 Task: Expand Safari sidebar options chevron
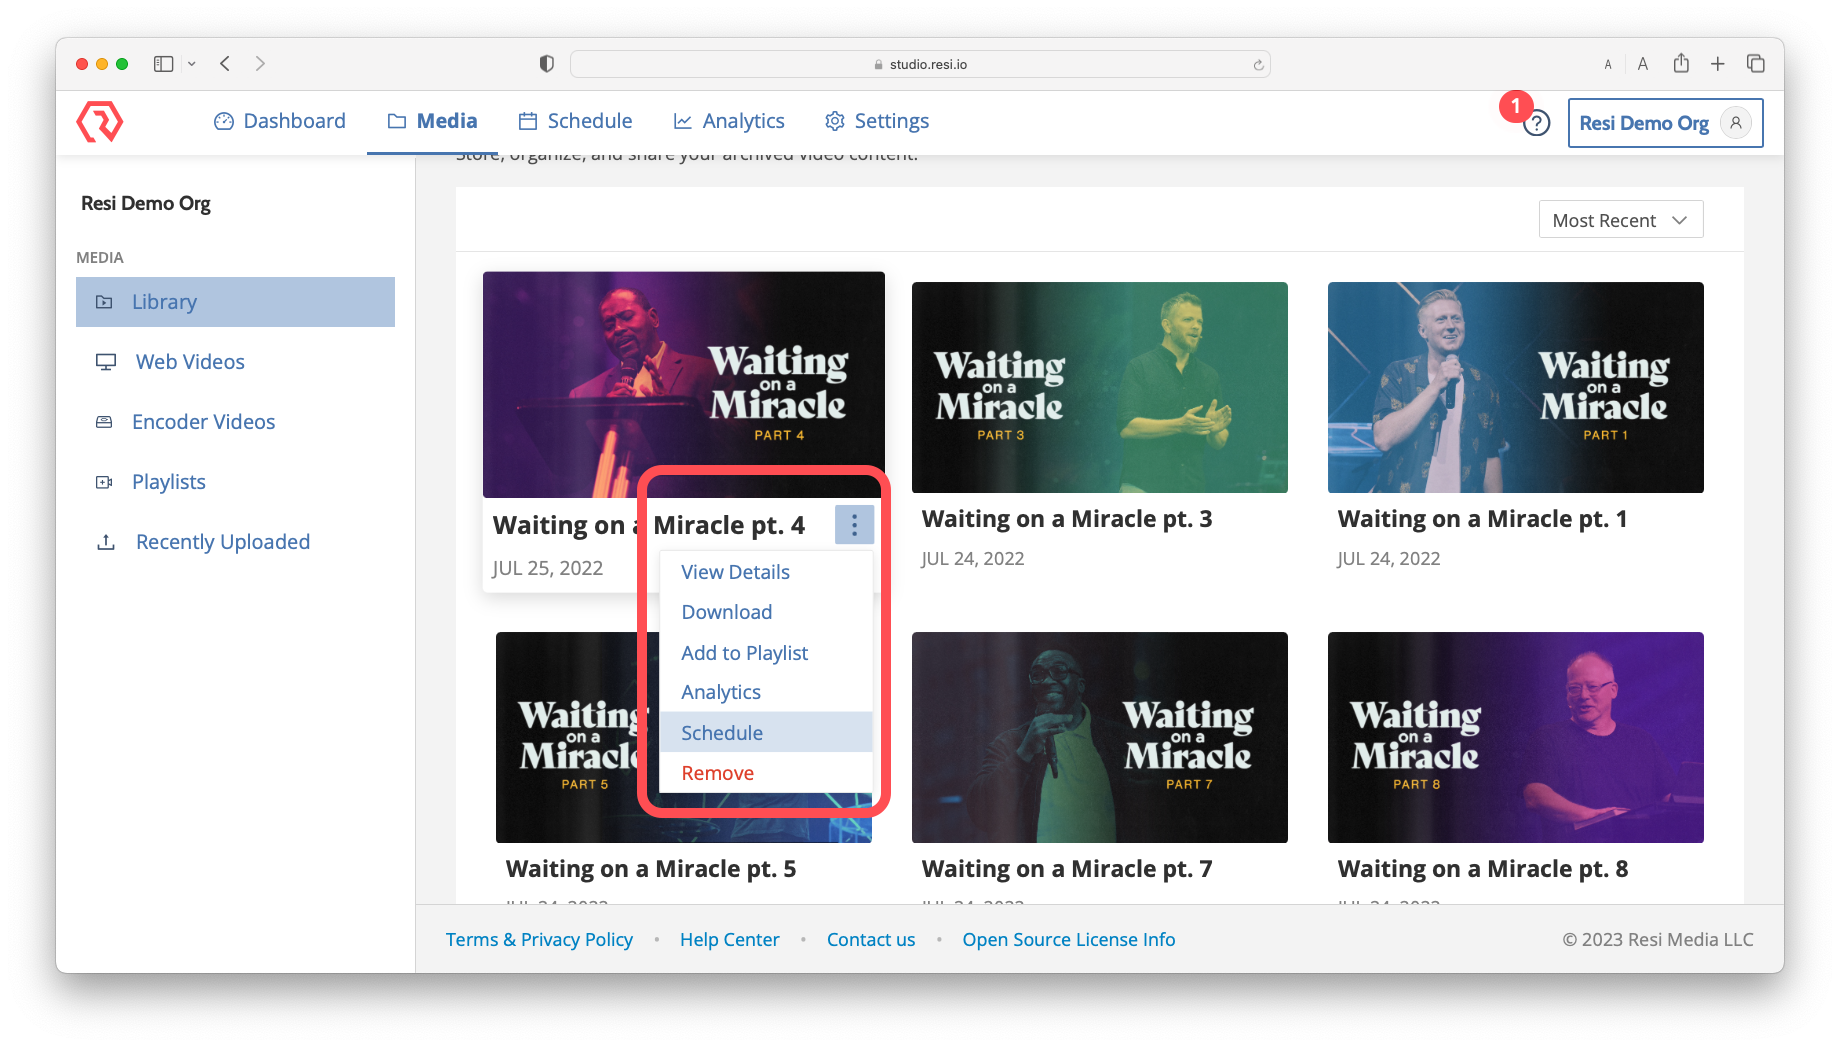pyautogui.click(x=191, y=64)
